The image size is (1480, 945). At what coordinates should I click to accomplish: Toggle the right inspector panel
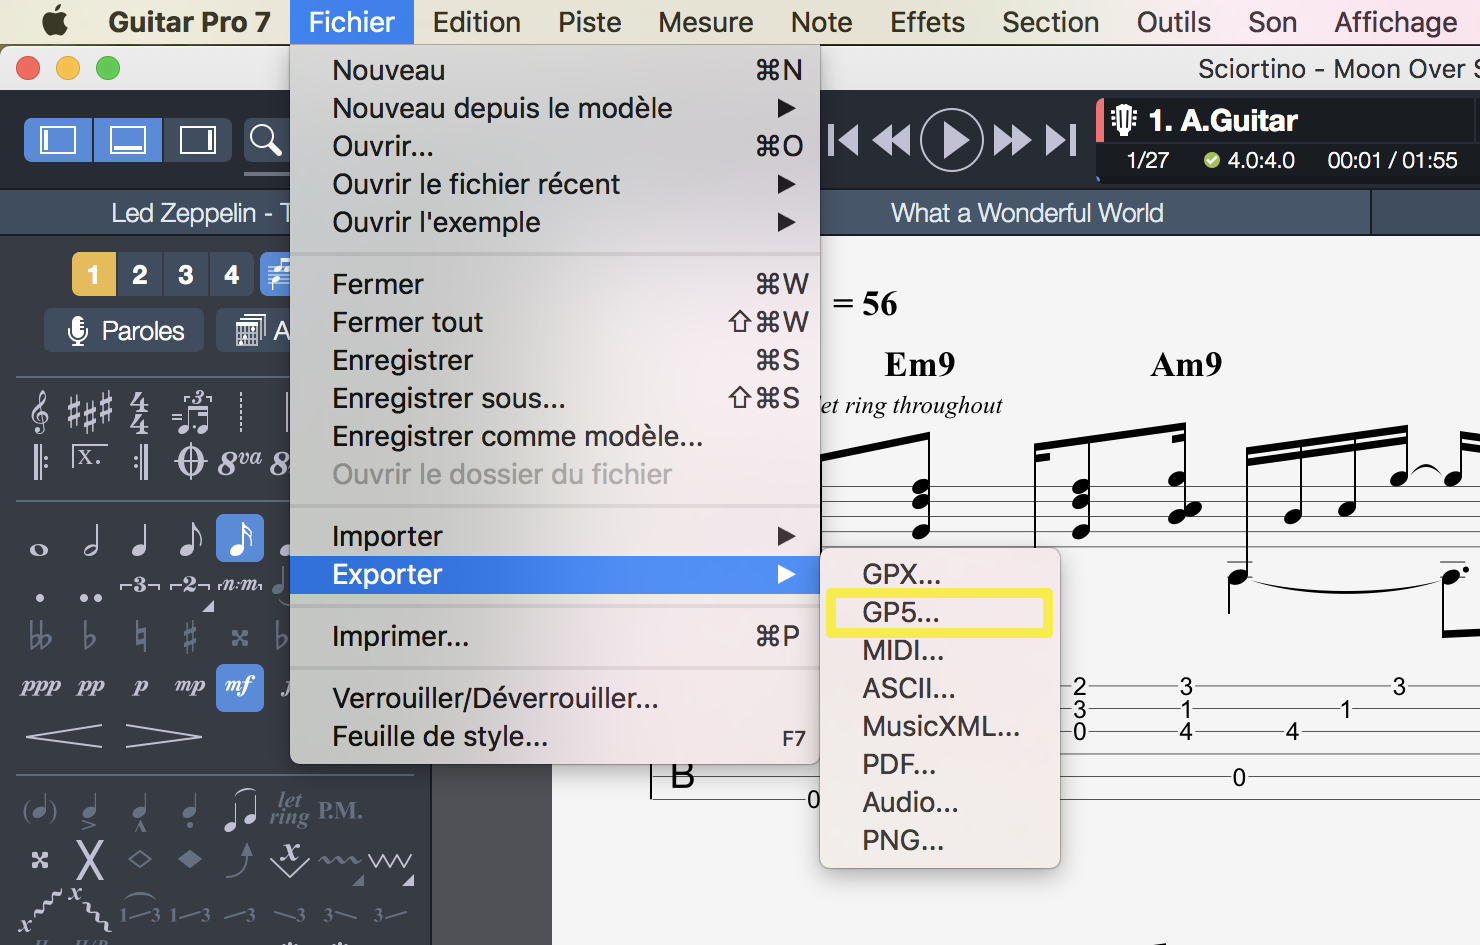pos(197,140)
